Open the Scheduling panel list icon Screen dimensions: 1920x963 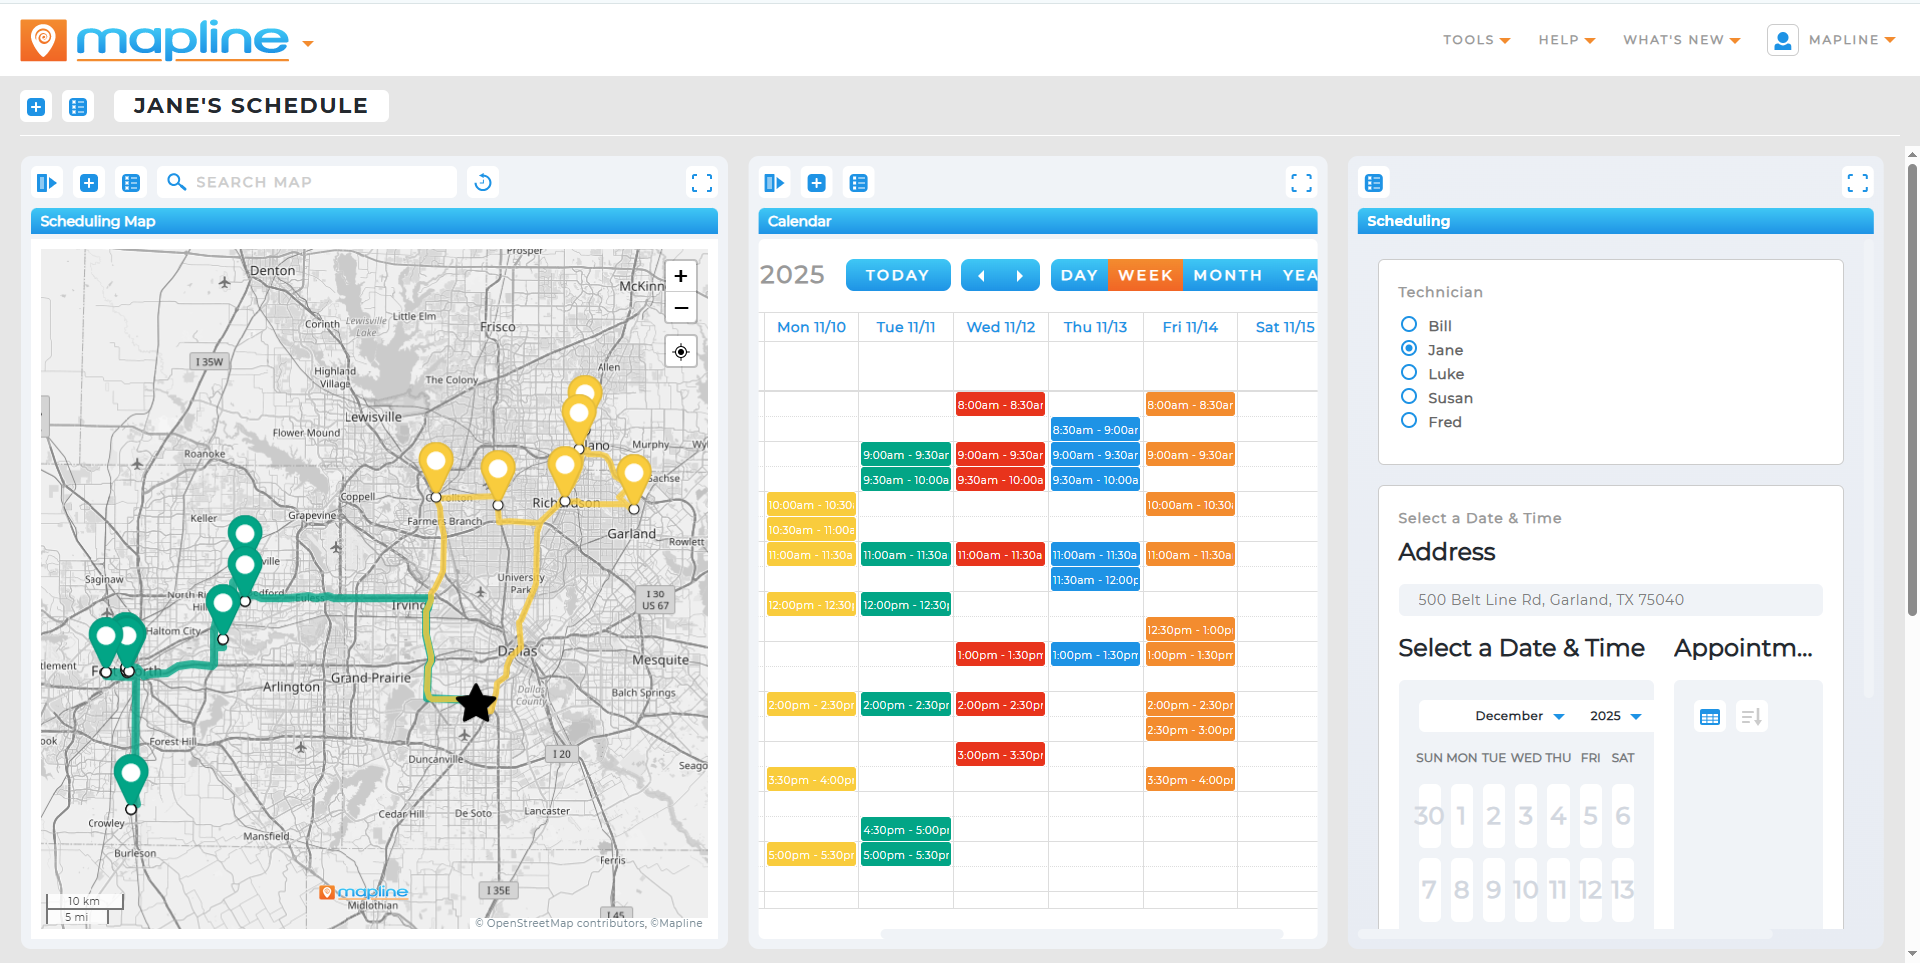click(x=1373, y=182)
